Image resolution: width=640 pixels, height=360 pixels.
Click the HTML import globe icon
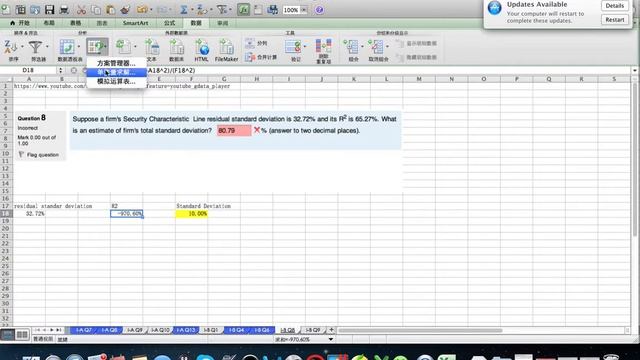[202, 47]
